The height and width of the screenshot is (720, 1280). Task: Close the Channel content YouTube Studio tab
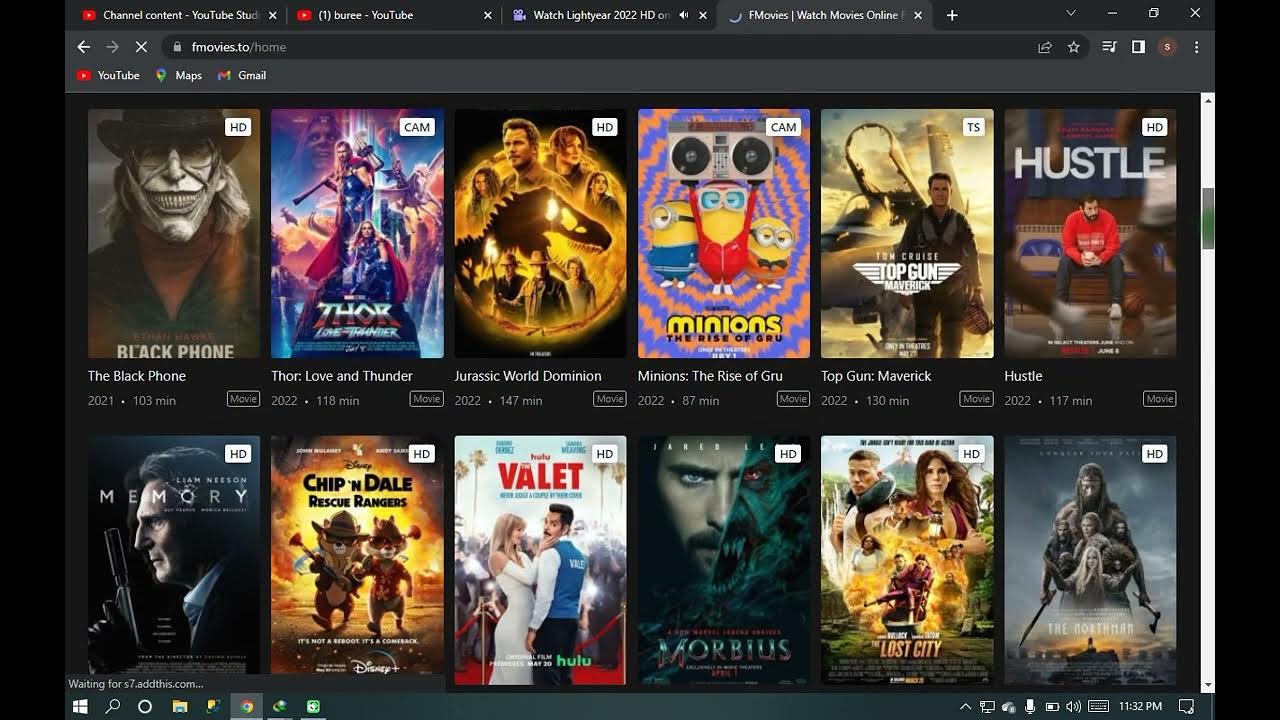[x=272, y=15]
